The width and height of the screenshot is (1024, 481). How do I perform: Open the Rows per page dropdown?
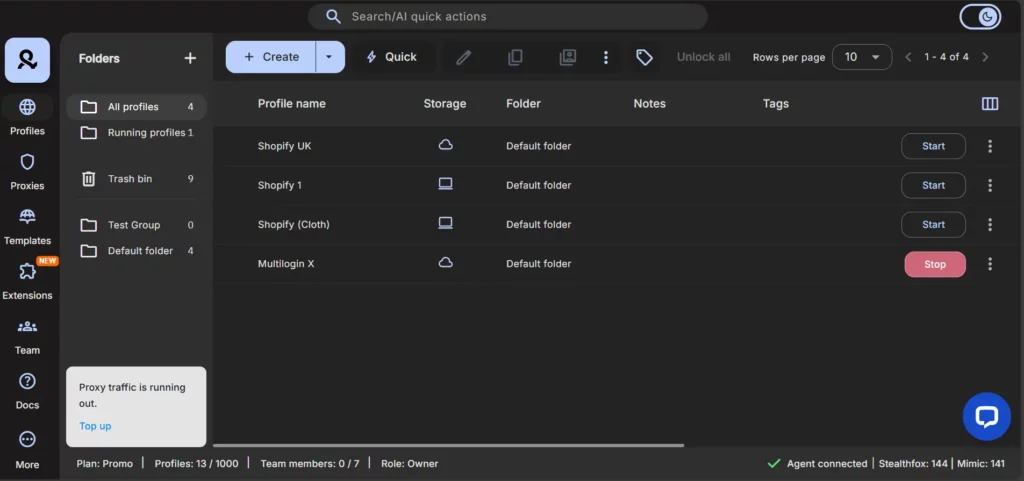(x=861, y=57)
